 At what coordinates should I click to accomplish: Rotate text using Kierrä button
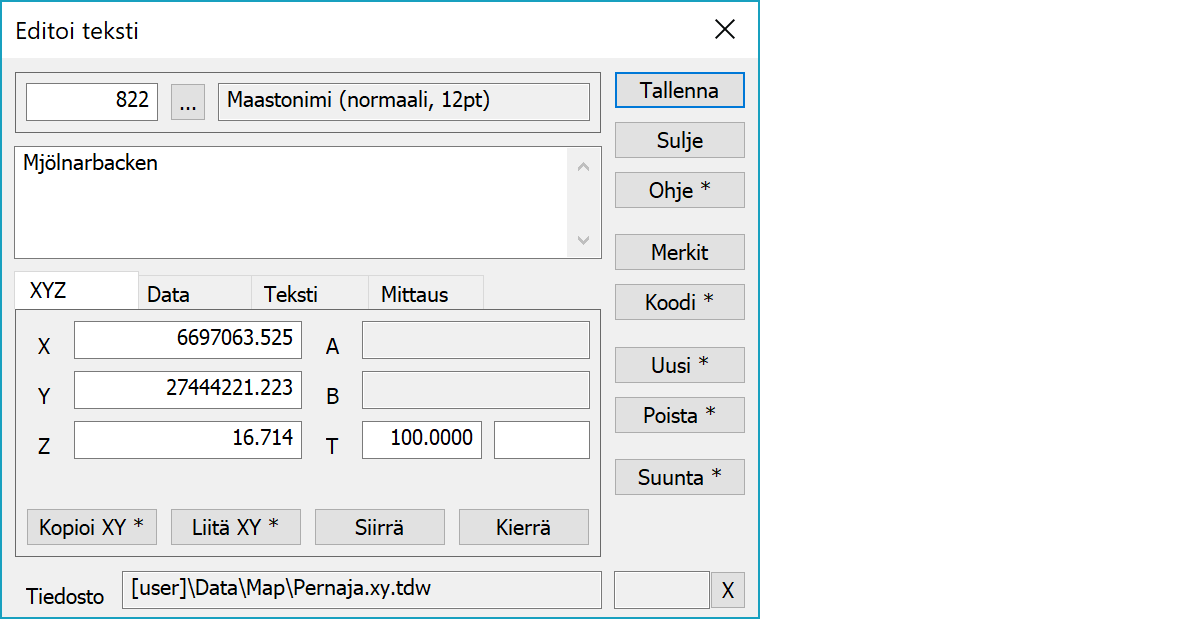(523, 527)
